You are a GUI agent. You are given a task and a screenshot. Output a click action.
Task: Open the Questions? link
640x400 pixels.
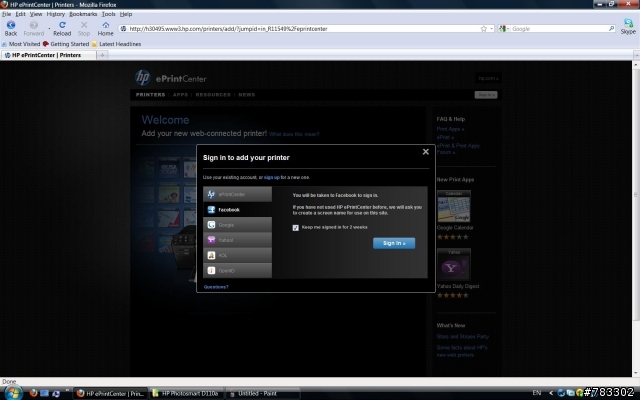tap(216, 287)
